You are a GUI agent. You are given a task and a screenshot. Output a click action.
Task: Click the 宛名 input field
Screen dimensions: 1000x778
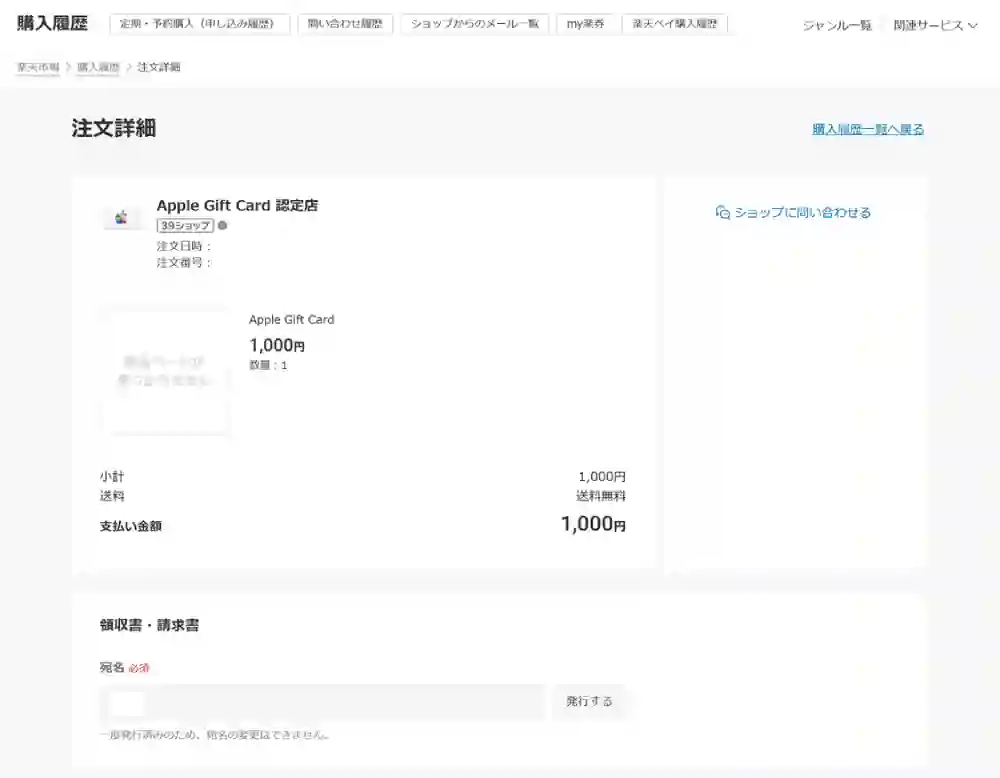pyautogui.click(x=322, y=703)
